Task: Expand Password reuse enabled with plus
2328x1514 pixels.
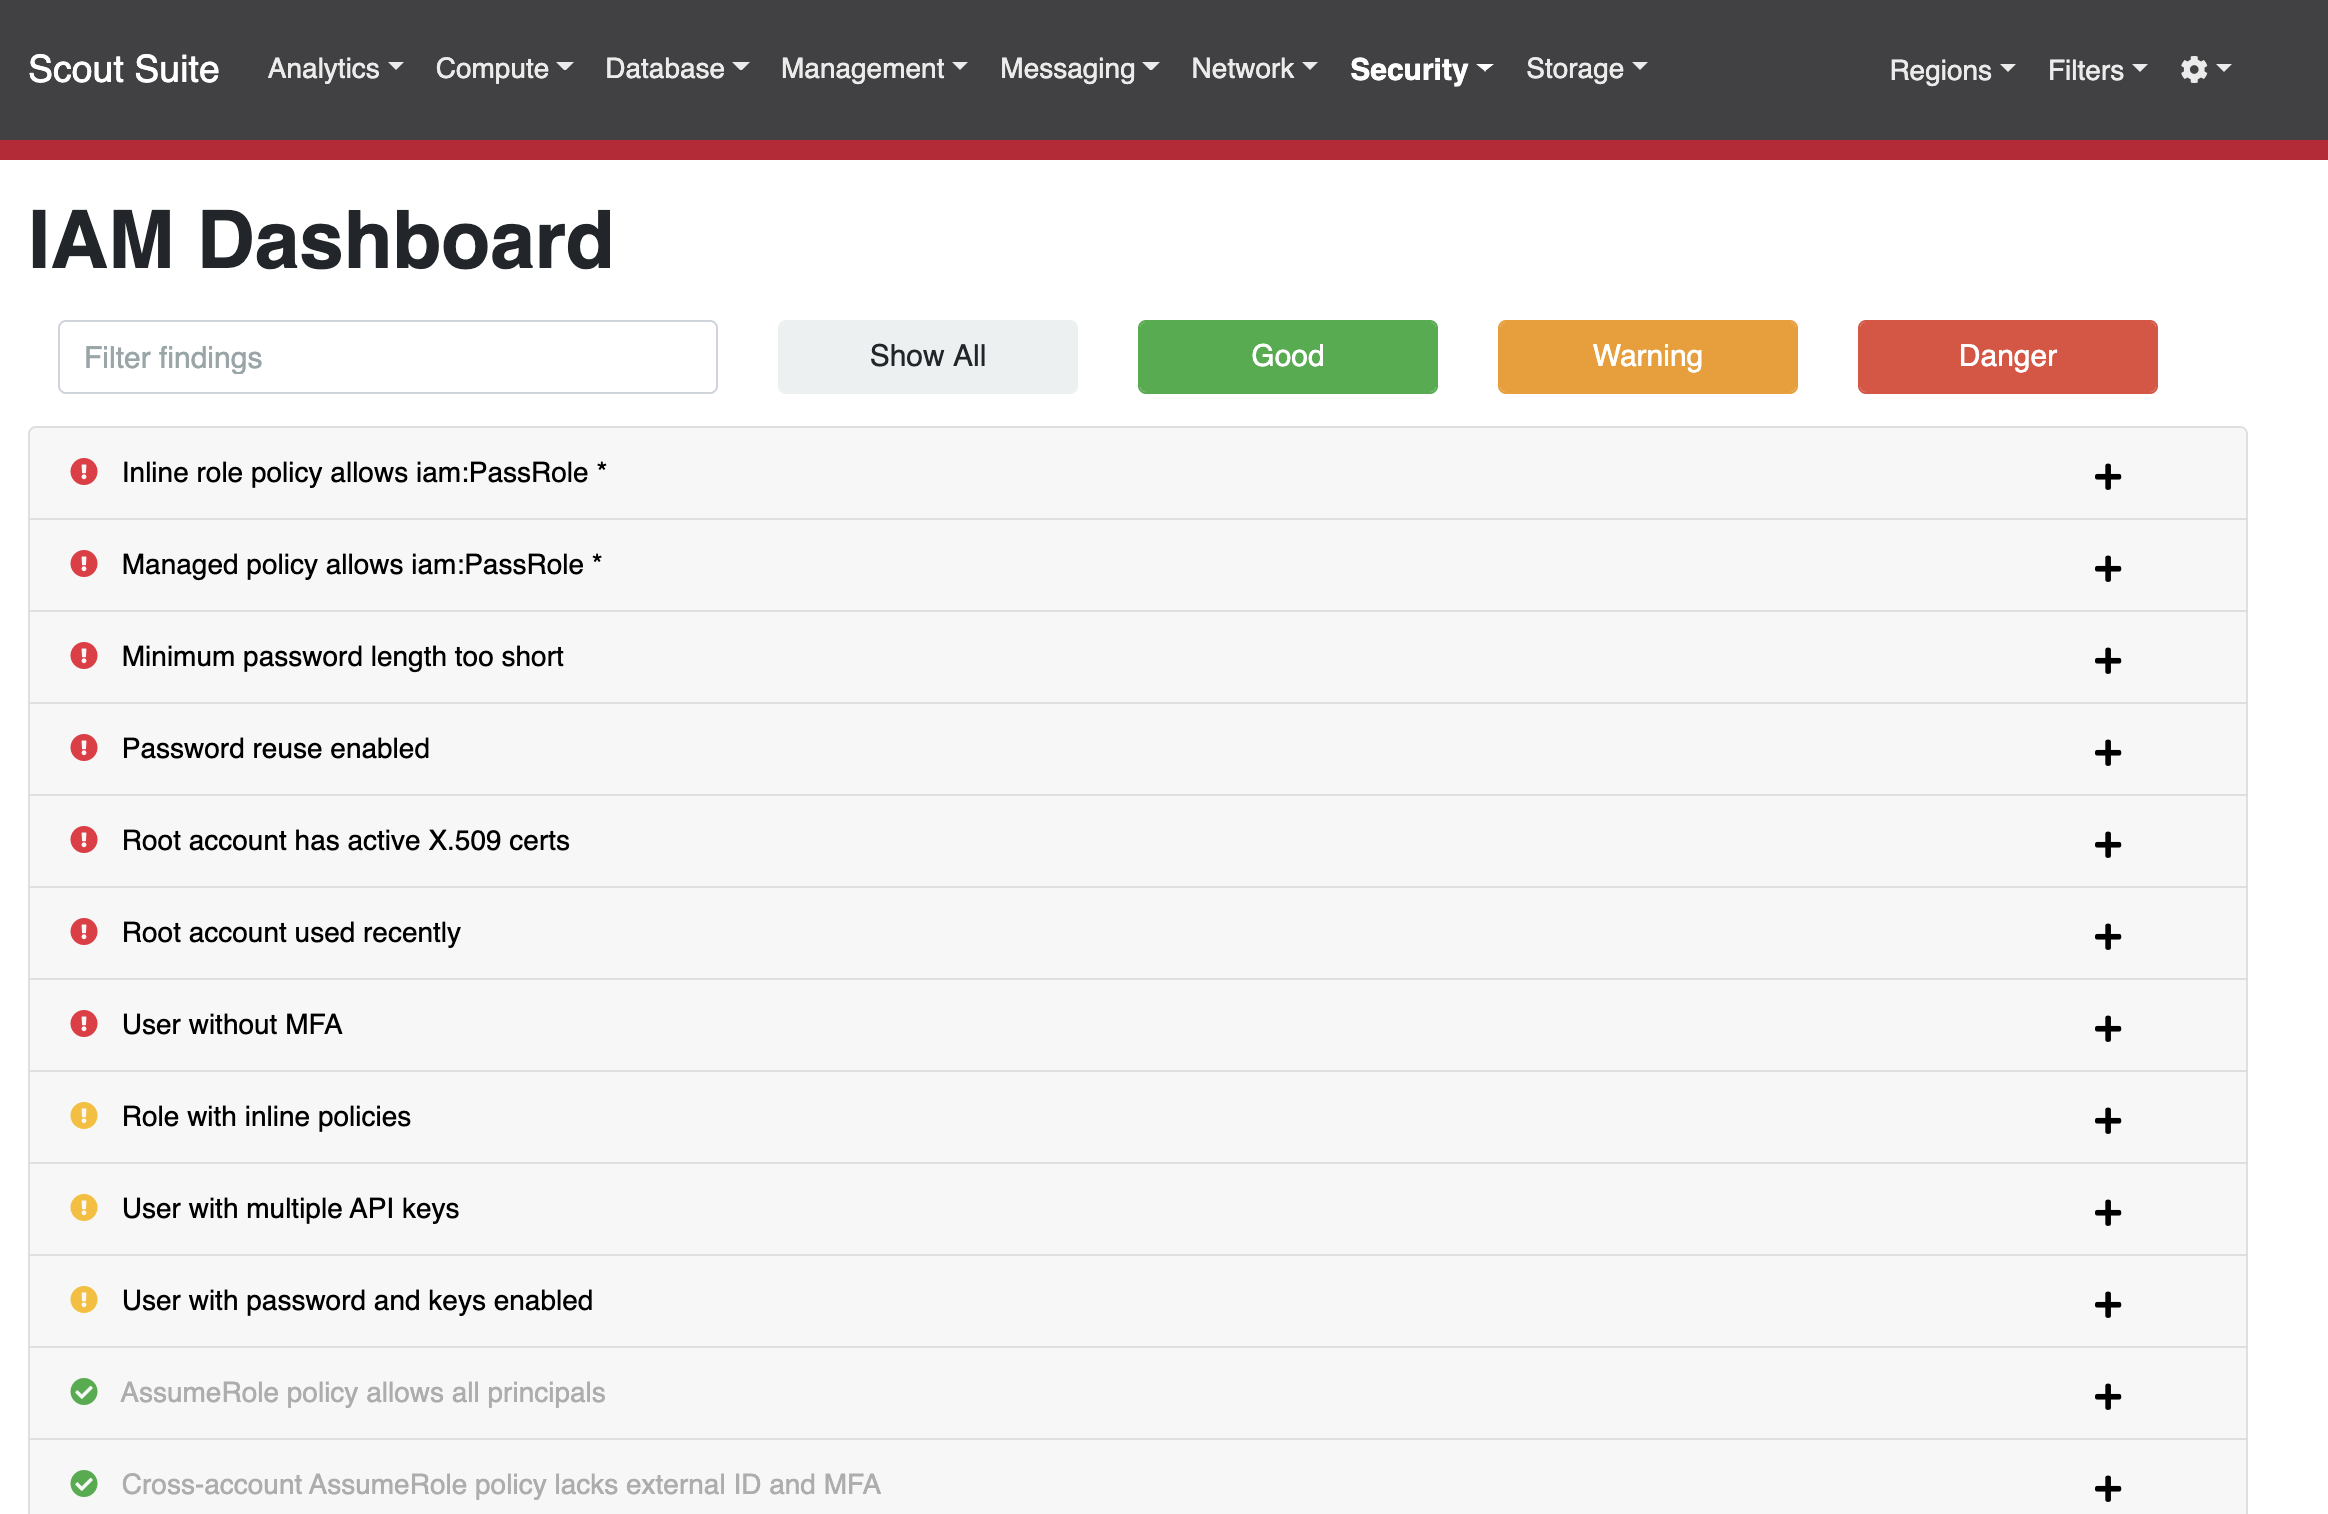Action: [2108, 753]
